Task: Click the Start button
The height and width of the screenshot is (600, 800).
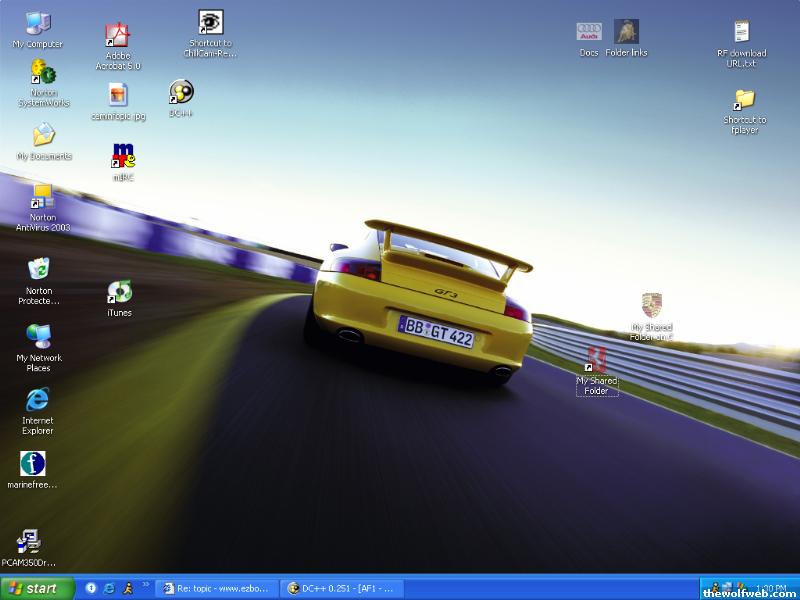Action: (x=37, y=588)
